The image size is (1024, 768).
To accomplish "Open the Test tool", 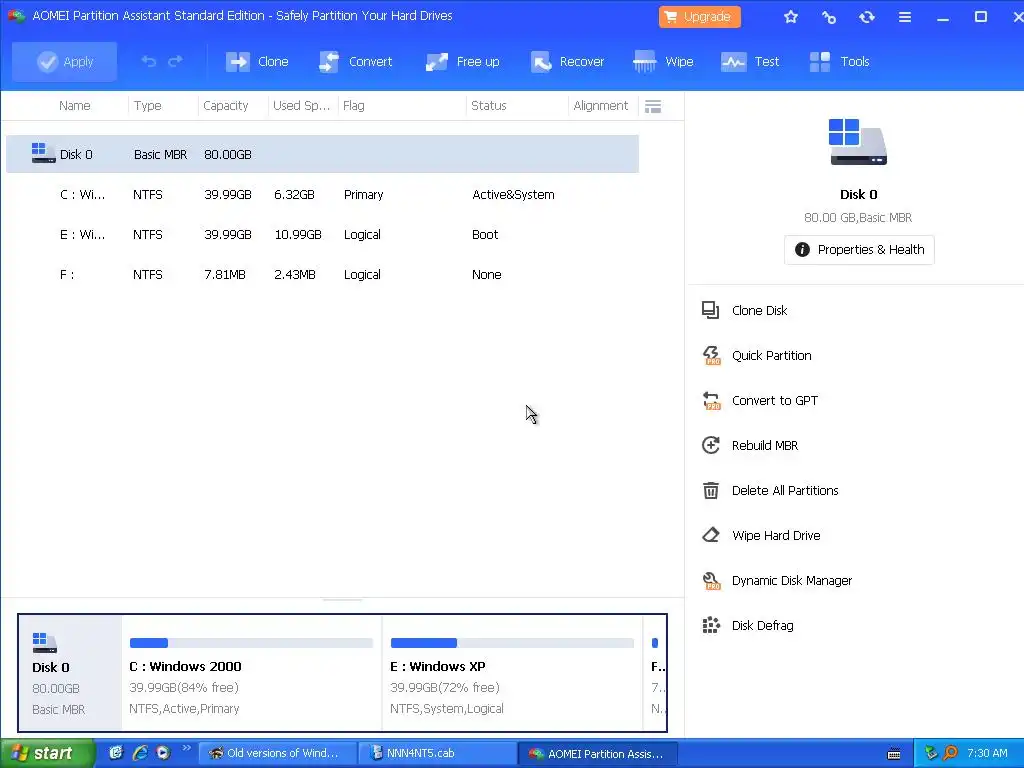I will coord(750,61).
